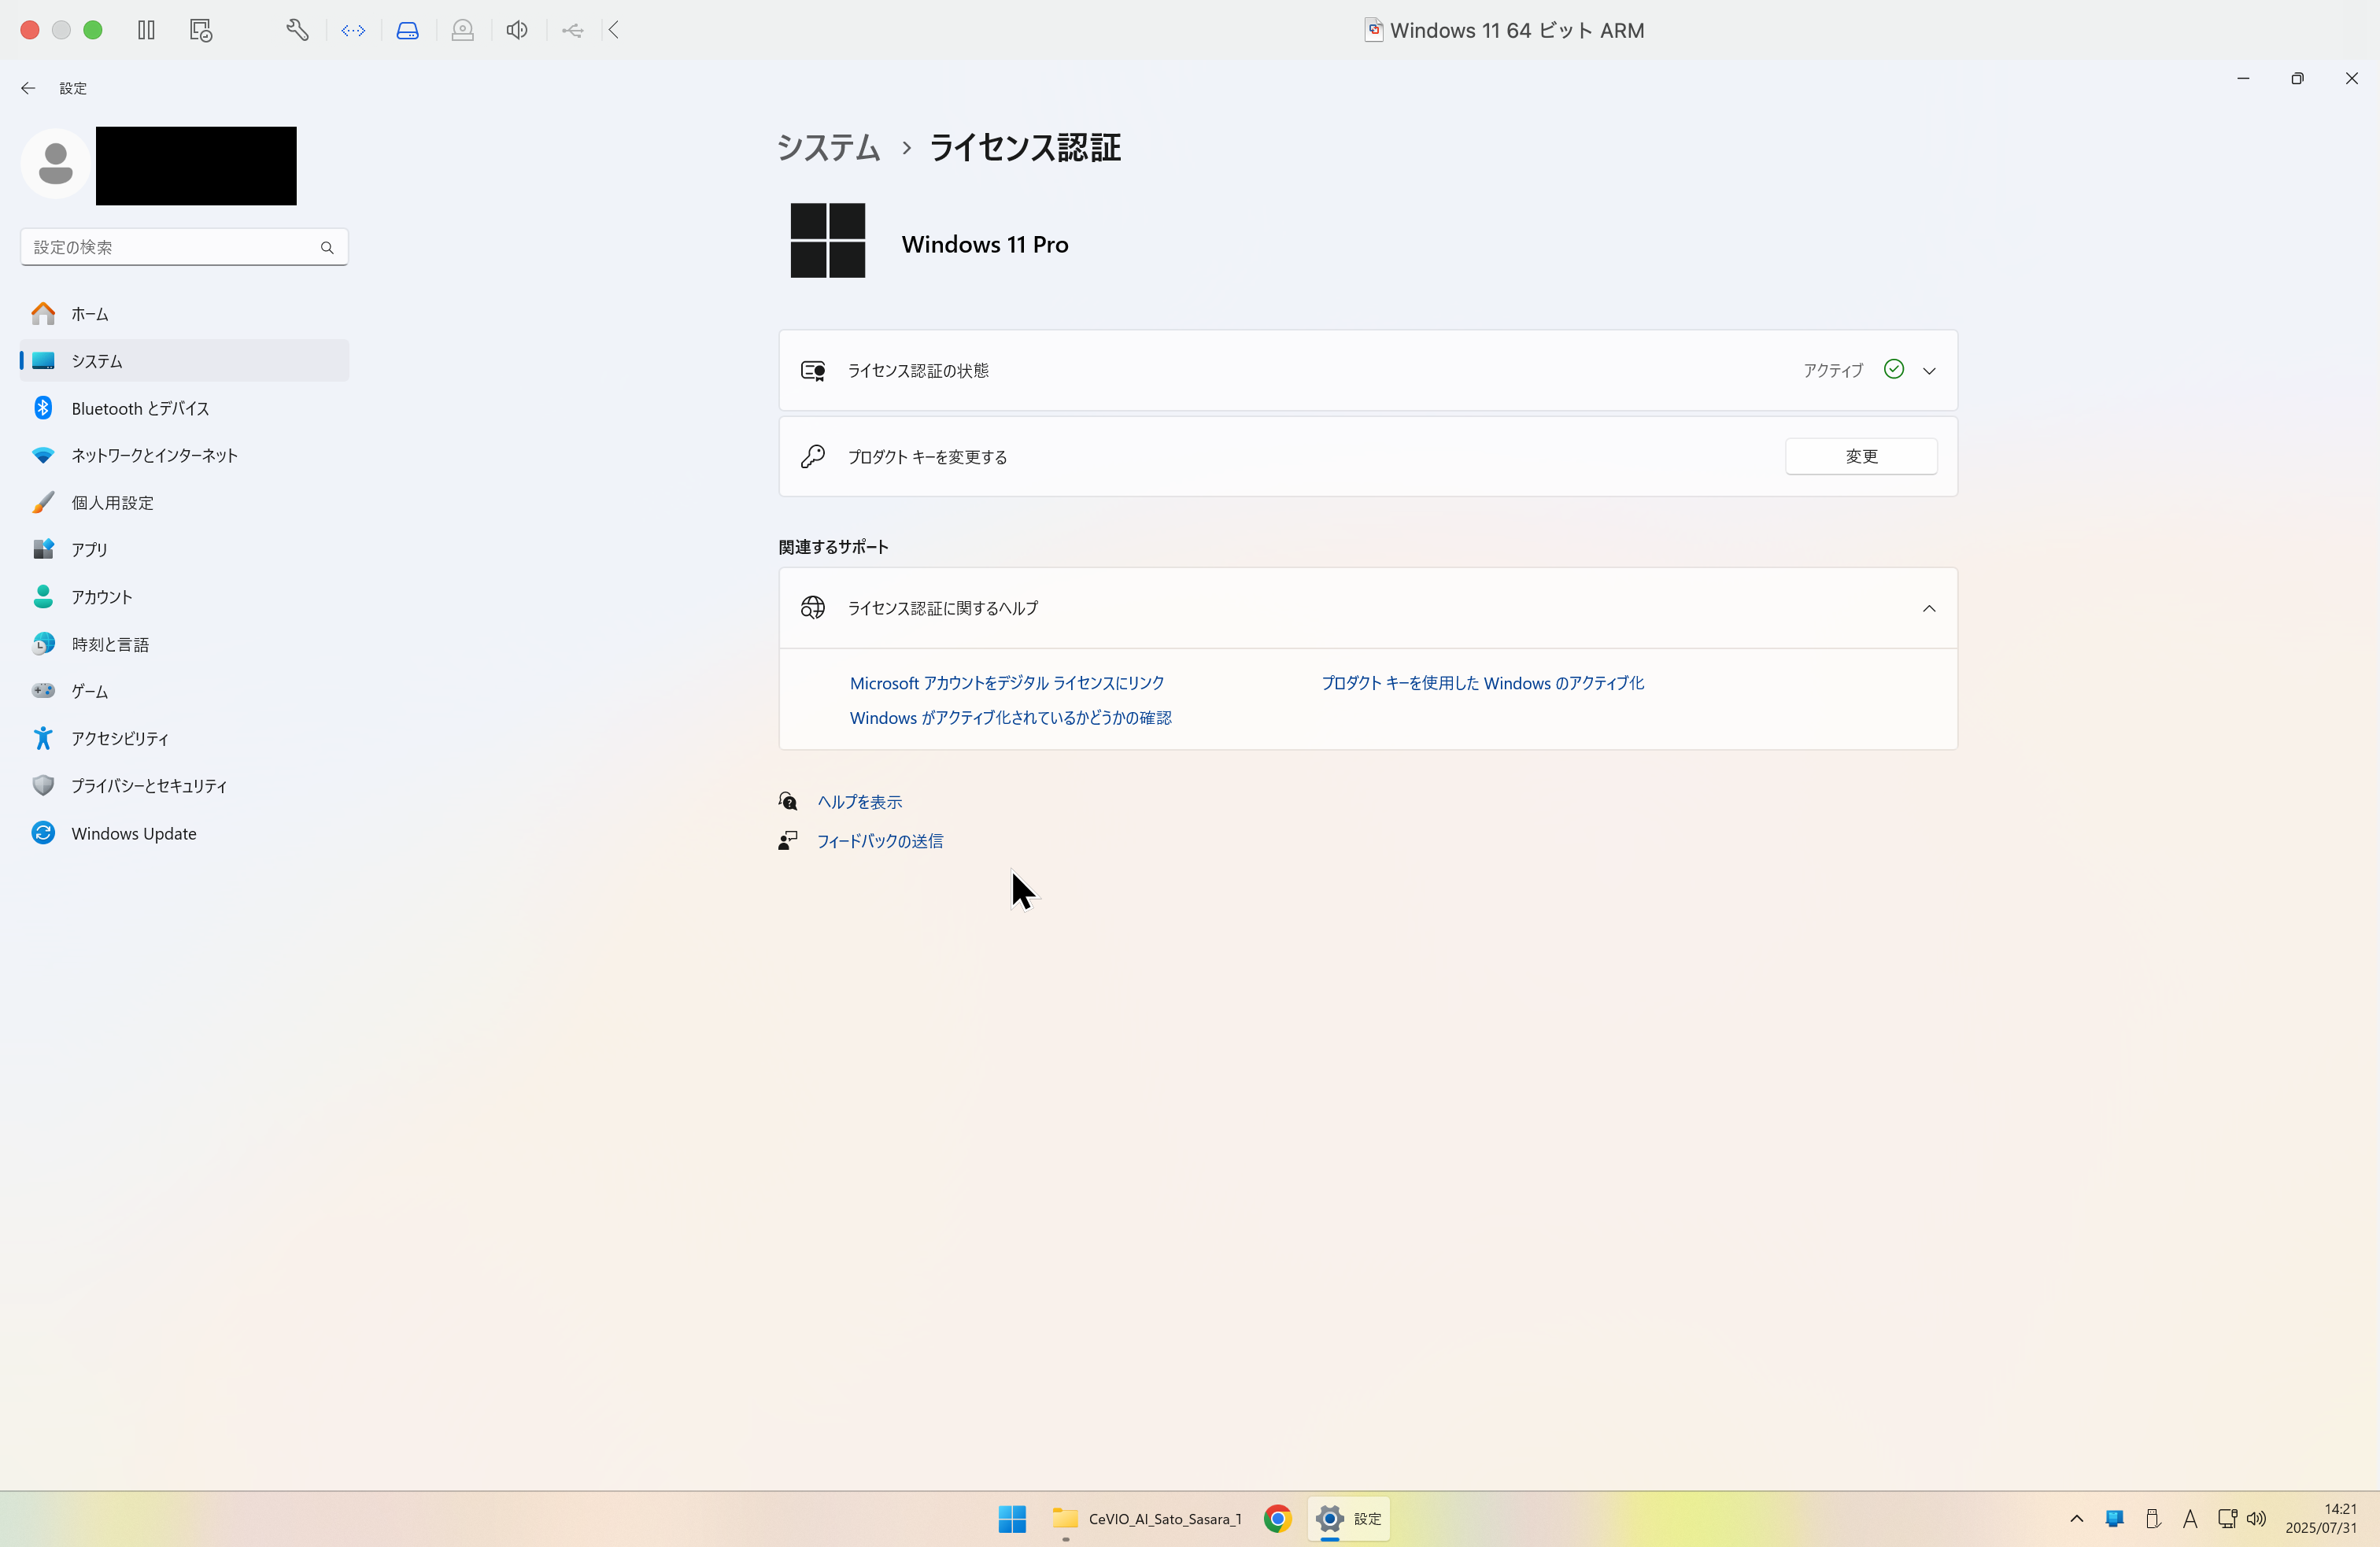Open Bluetooth とデバイス settings
The height and width of the screenshot is (1547, 2380).
[x=140, y=408]
